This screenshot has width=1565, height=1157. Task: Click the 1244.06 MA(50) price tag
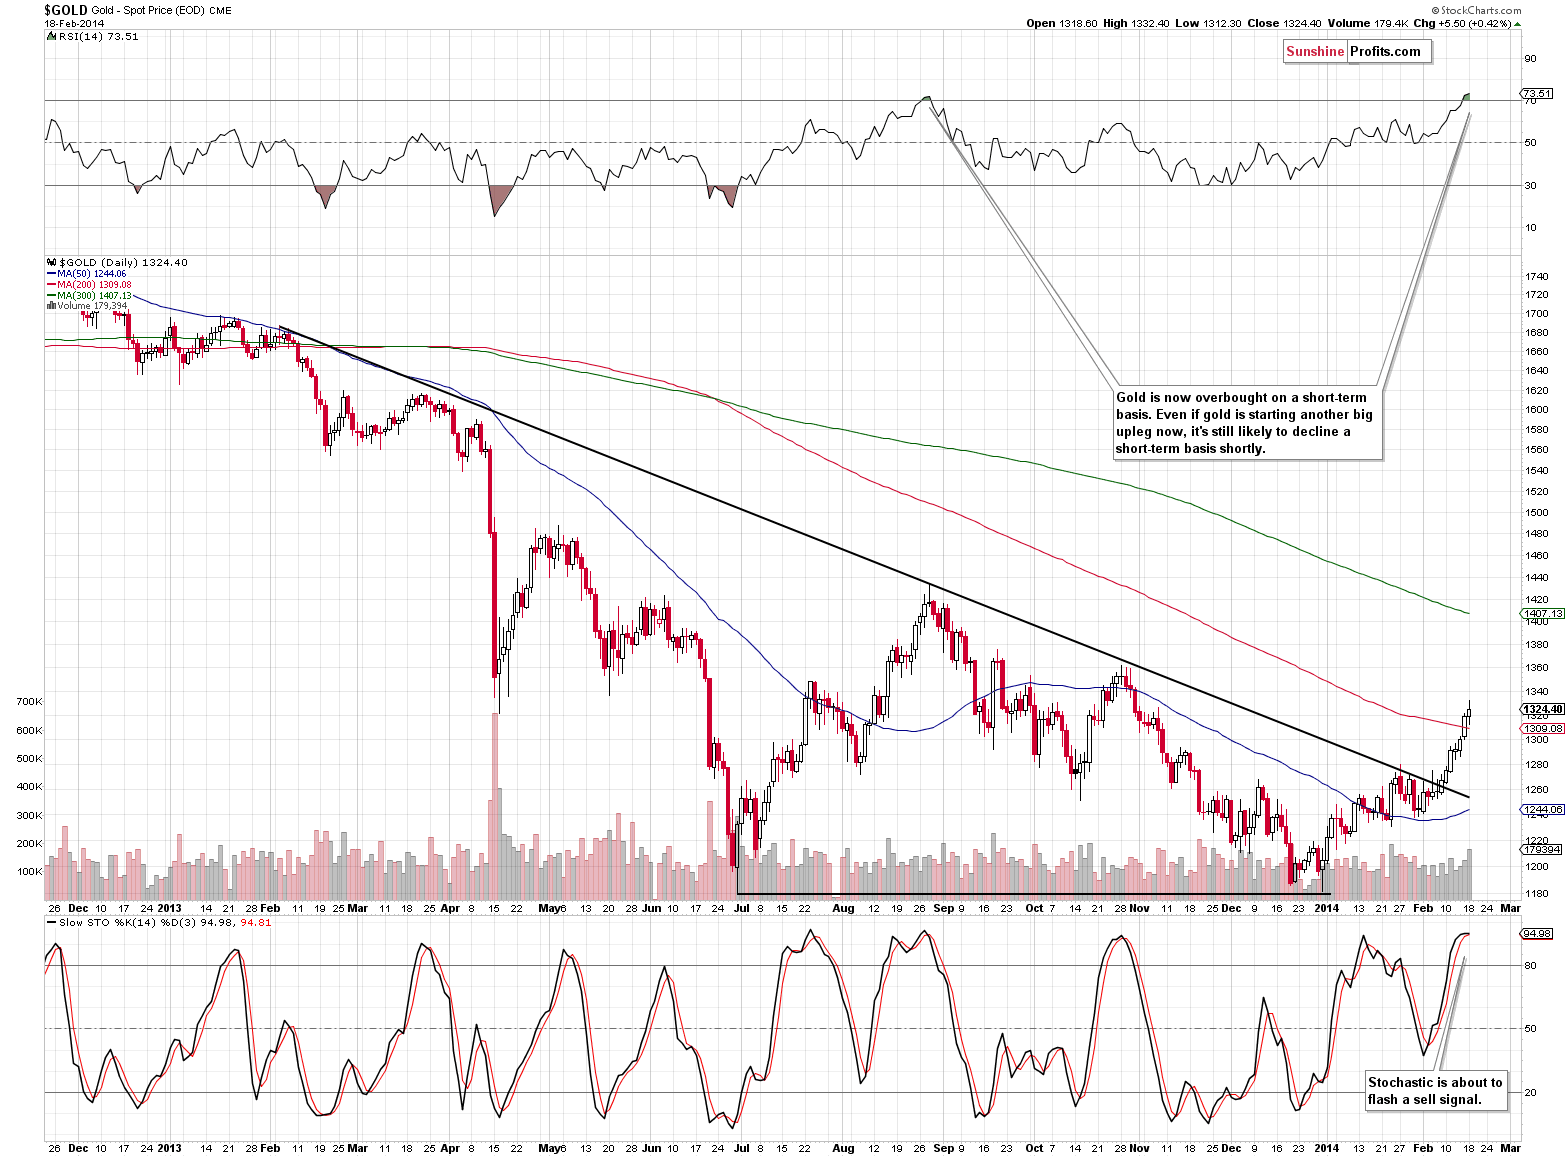[x=1543, y=809]
